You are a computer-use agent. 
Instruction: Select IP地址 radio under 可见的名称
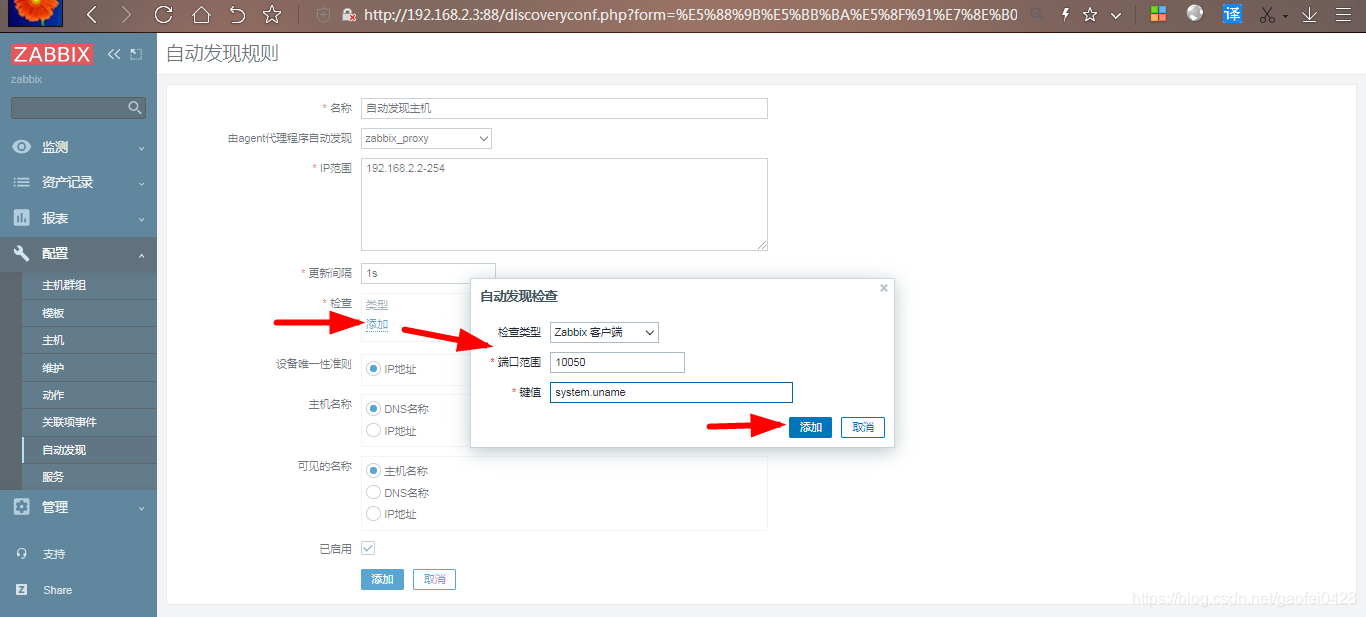tap(374, 514)
